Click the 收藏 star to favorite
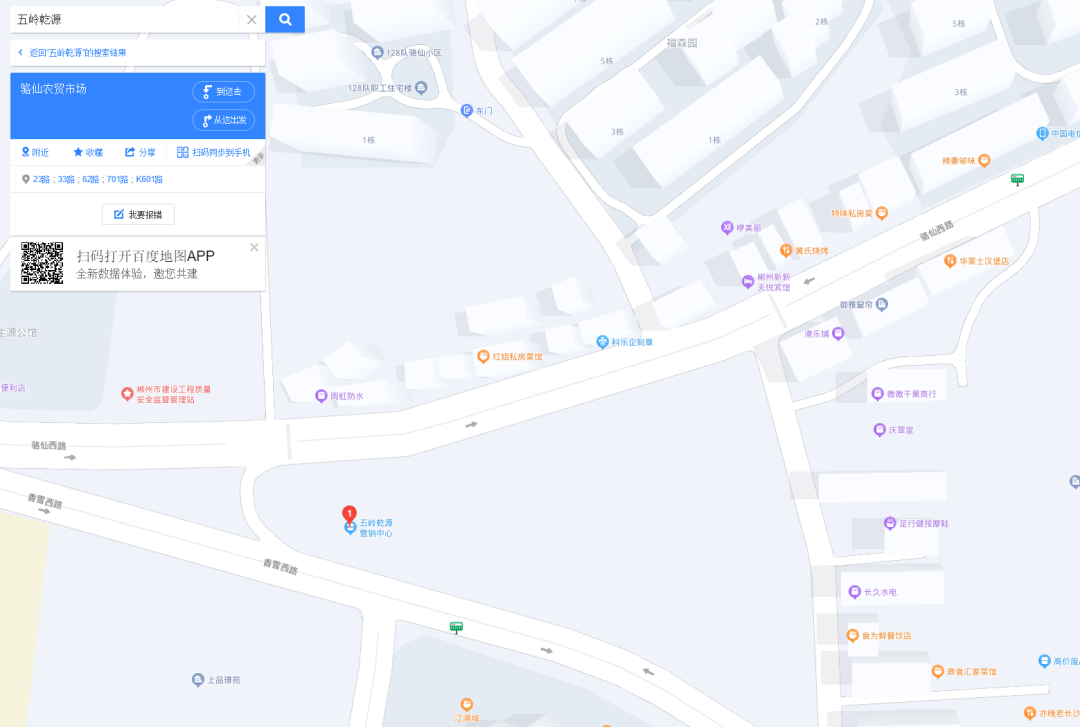Image resolution: width=1080 pixels, height=727 pixels. tap(88, 152)
